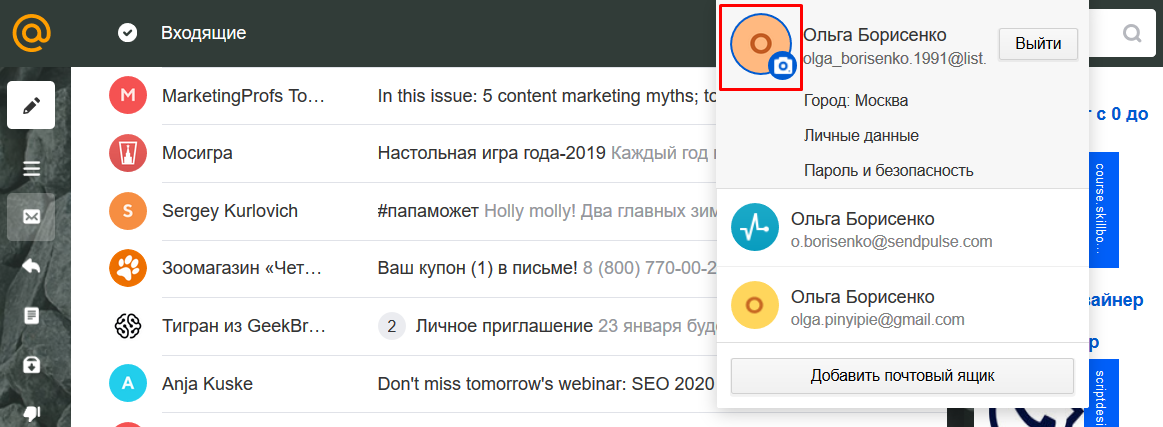
Task: Click the Mail.ru @ logo
Action: 32,33
